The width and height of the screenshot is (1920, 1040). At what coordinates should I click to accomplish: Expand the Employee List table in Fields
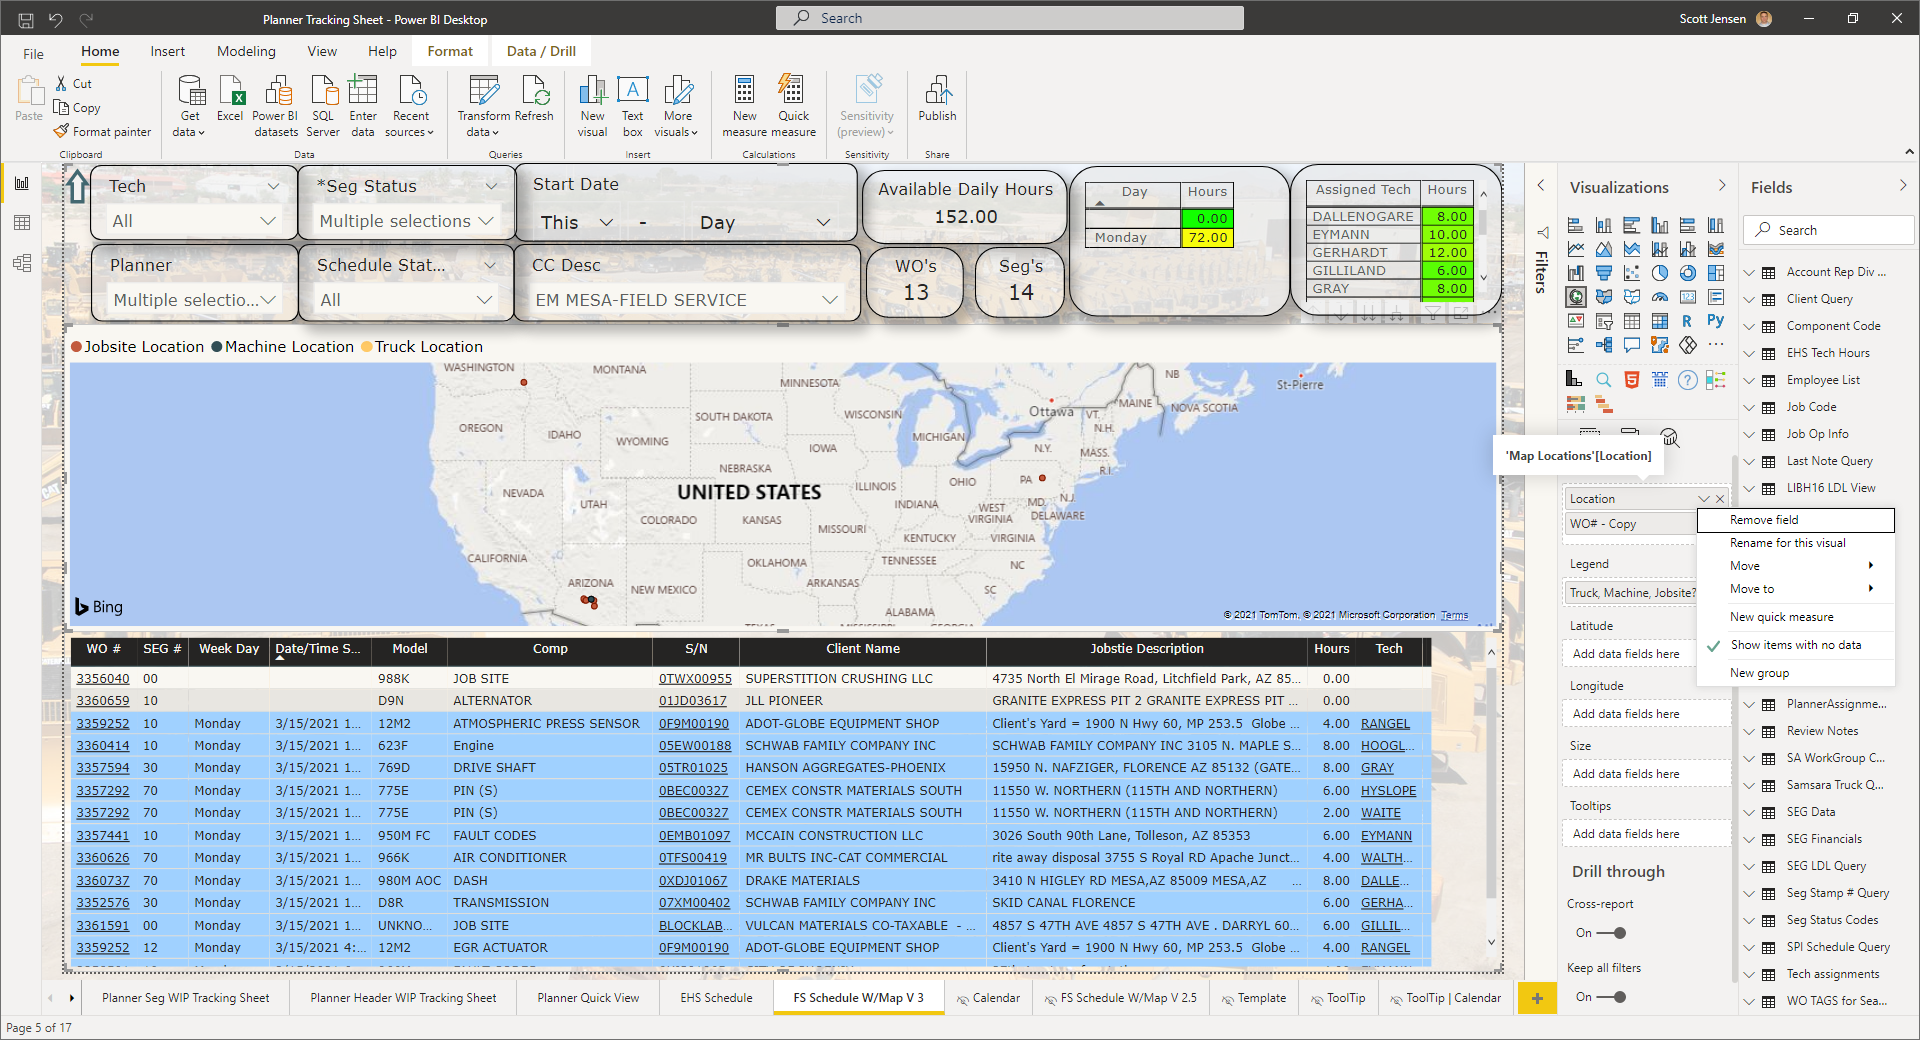(x=1749, y=380)
